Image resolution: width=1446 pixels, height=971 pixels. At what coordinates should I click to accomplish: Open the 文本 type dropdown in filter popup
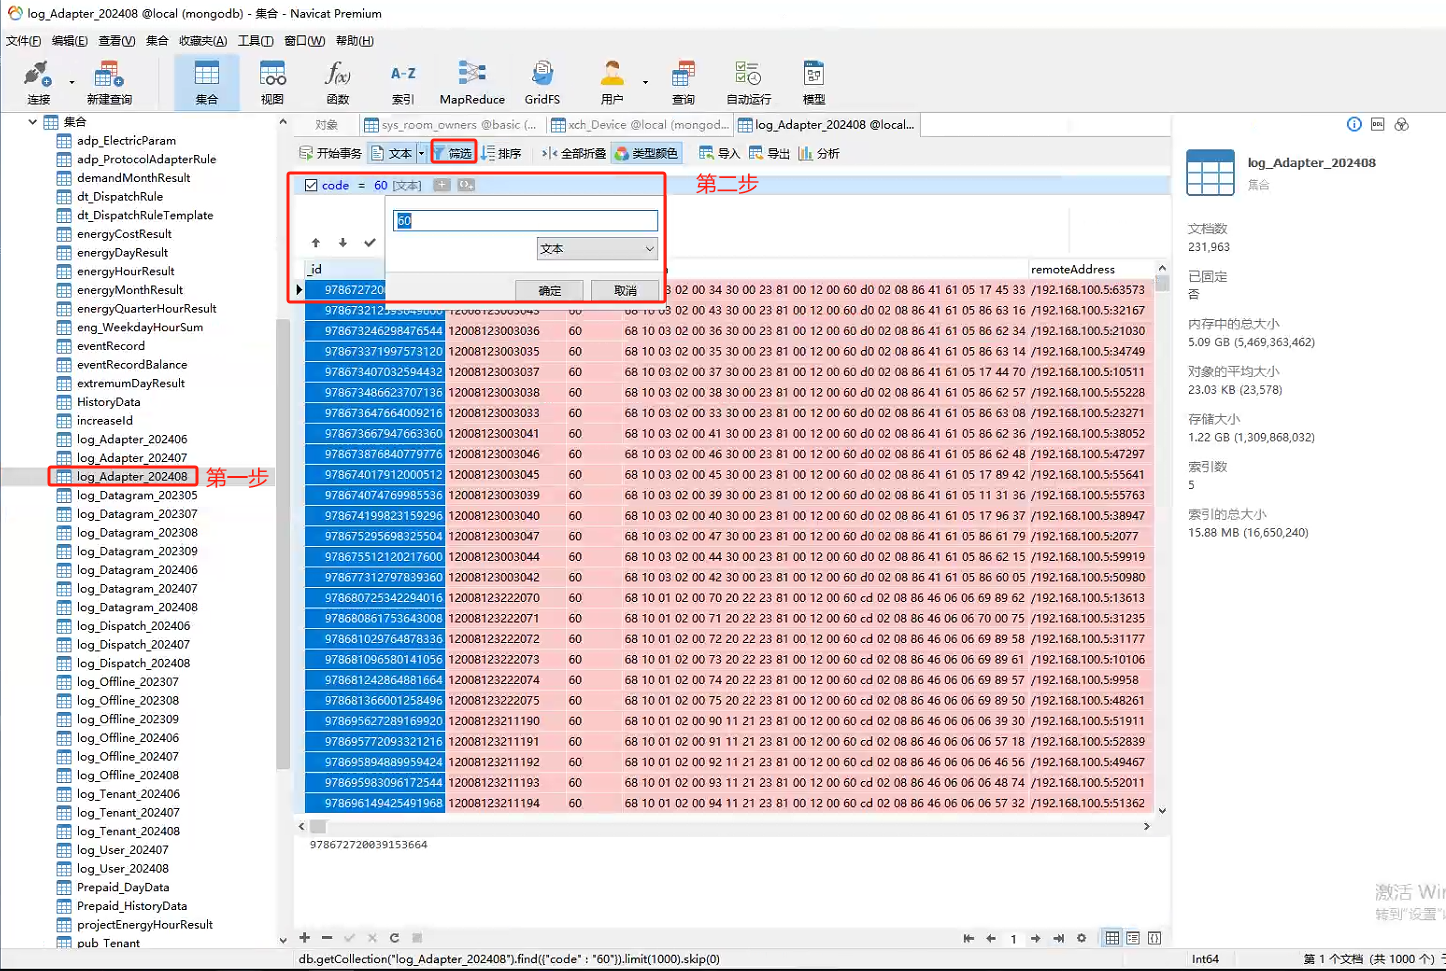click(596, 249)
